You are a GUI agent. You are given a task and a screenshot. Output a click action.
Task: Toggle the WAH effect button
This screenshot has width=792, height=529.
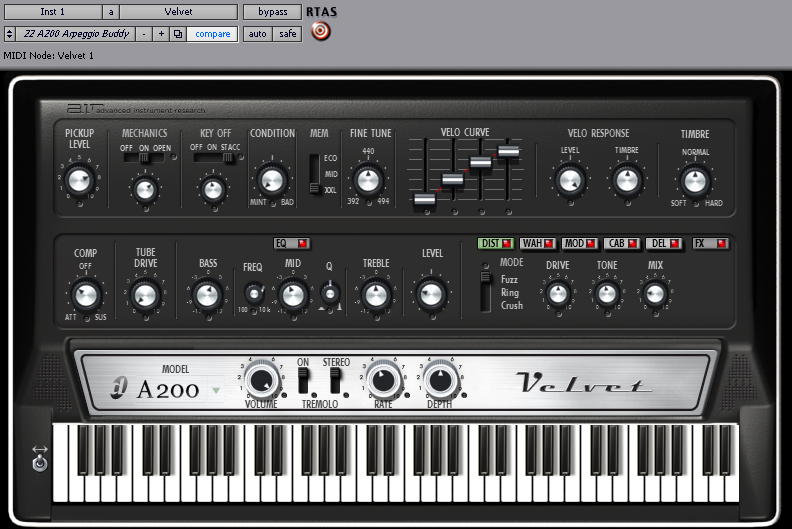pyautogui.click(x=538, y=244)
